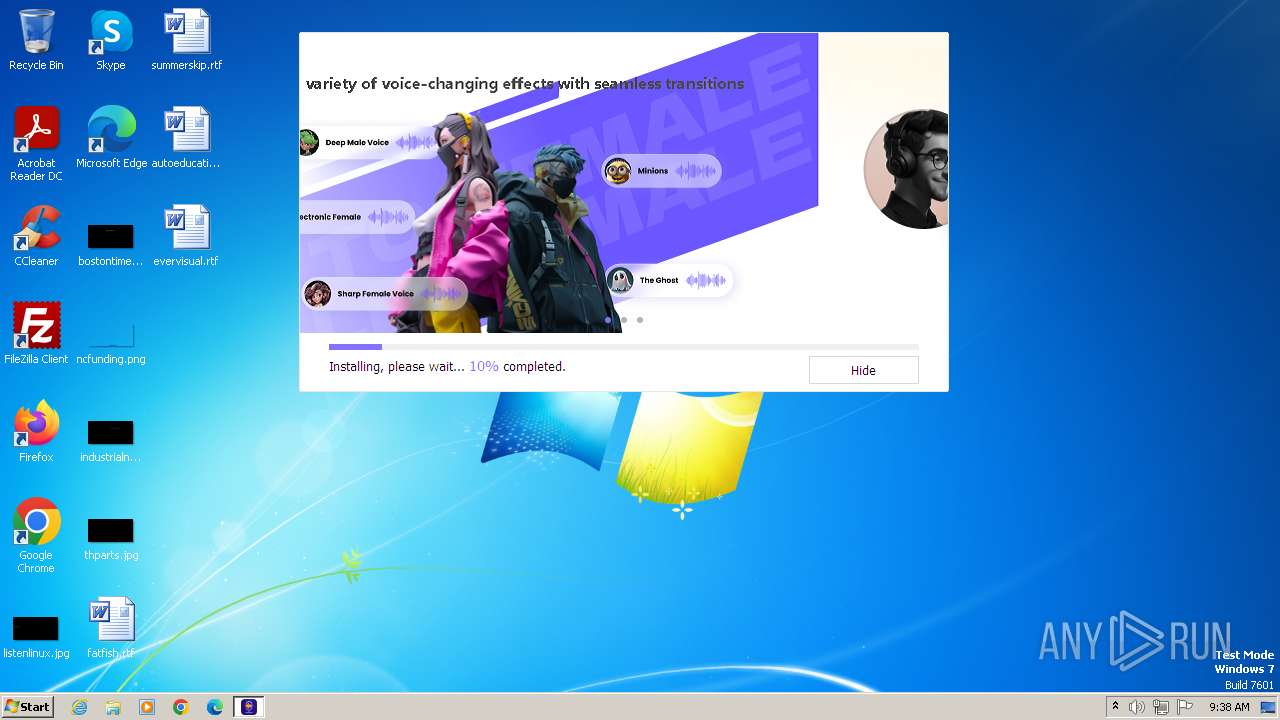Open the Firefox desktop shortcut
Screen dimensions: 1280x720
[x=36, y=432]
